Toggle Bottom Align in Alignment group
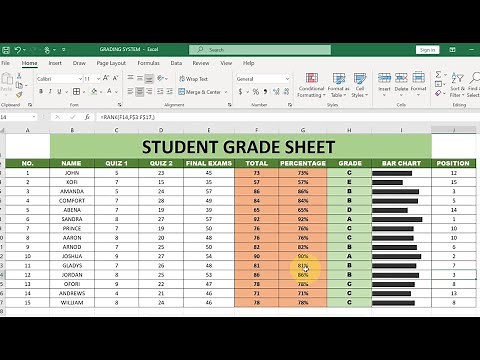This screenshot has width=480, height=360. point(149,78)
